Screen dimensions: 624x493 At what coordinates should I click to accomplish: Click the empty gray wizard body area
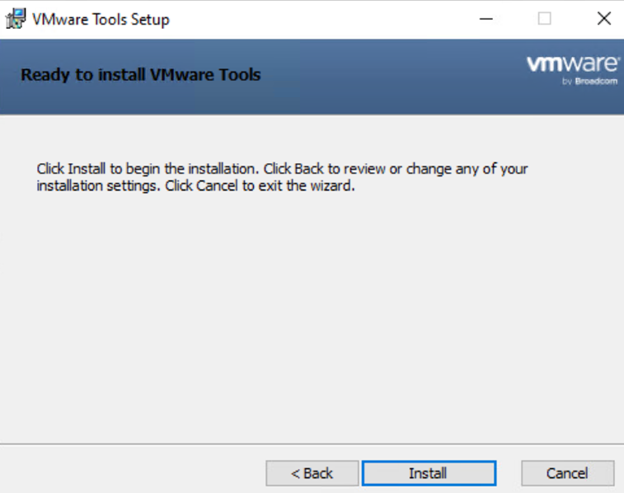[x=310, y=320]
